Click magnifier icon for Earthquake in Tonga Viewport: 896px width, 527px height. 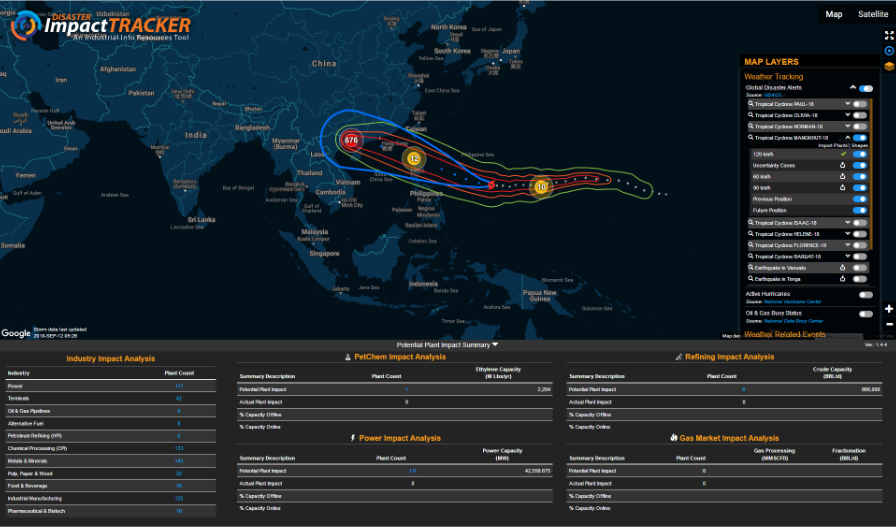(x=751, y=278)
